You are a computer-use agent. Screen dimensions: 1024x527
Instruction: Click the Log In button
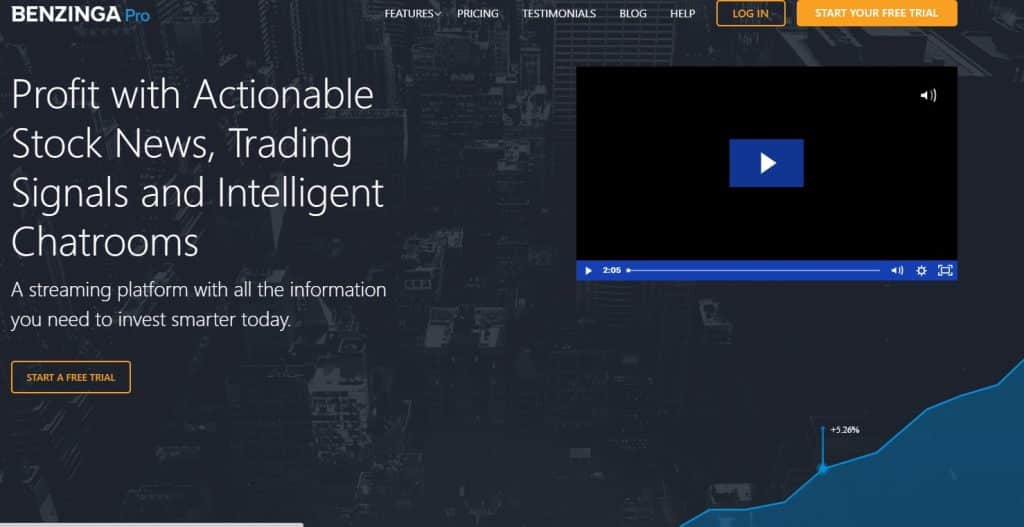(750, 13)
